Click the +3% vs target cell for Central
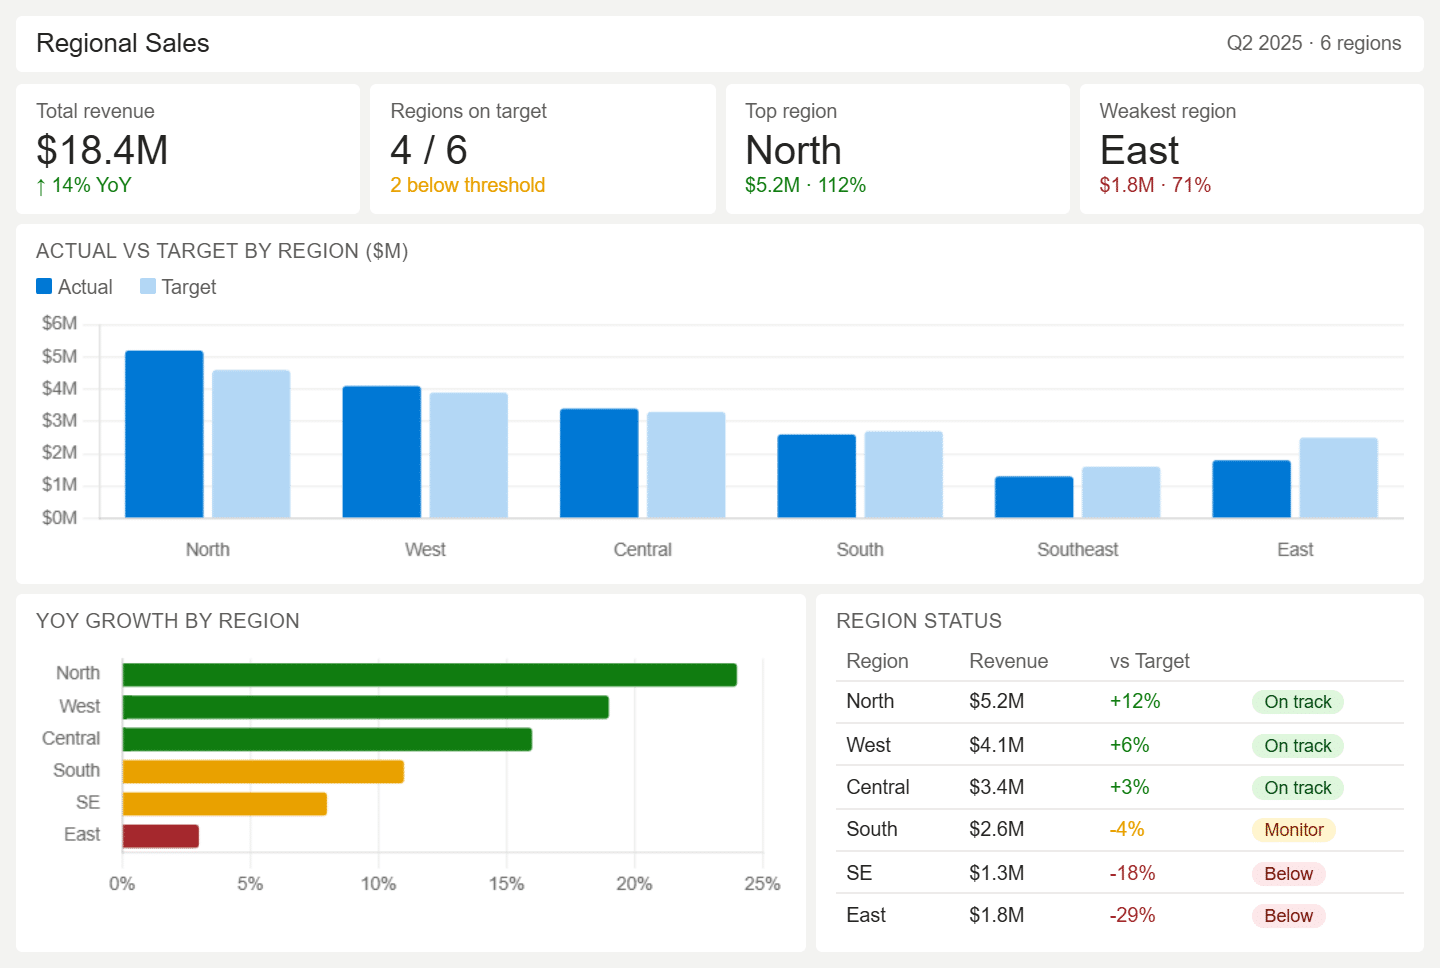Screen dimensions: 1440x968 pos(1129,787)
